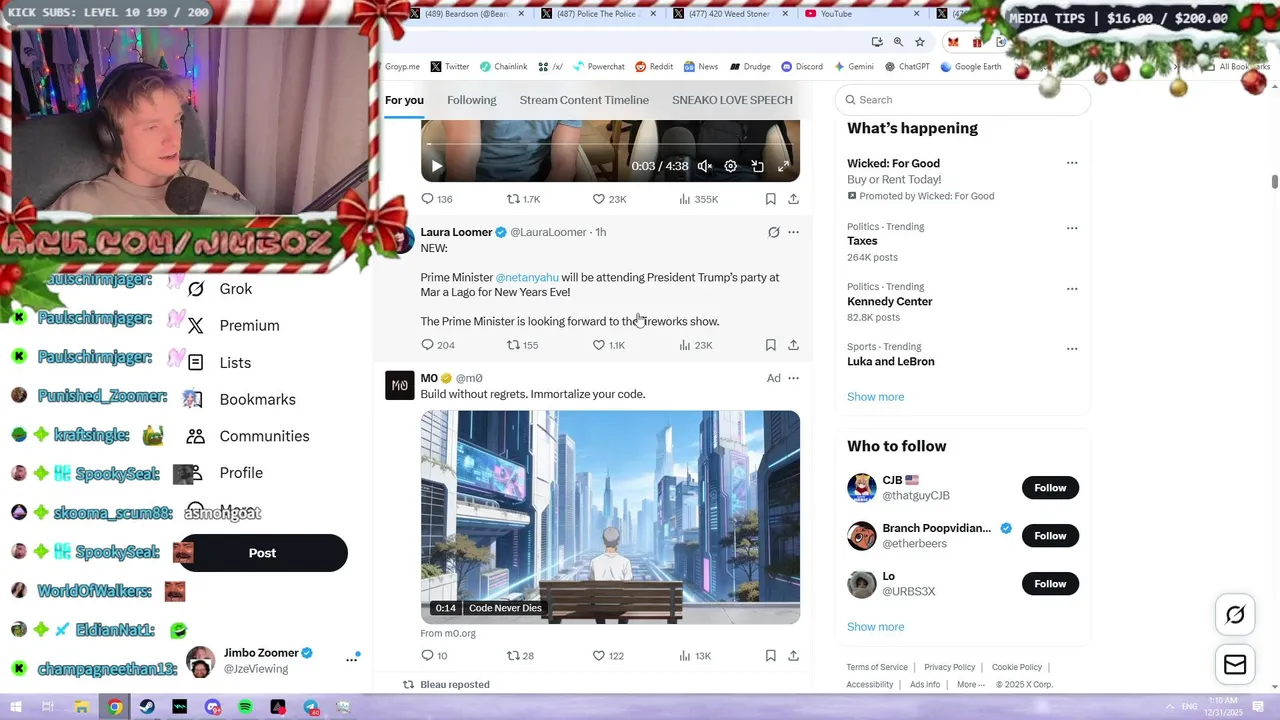Viewport: 1280px width, 720px height.
Task: View analytics showing 355K views
Action: [x=698, y=199]
